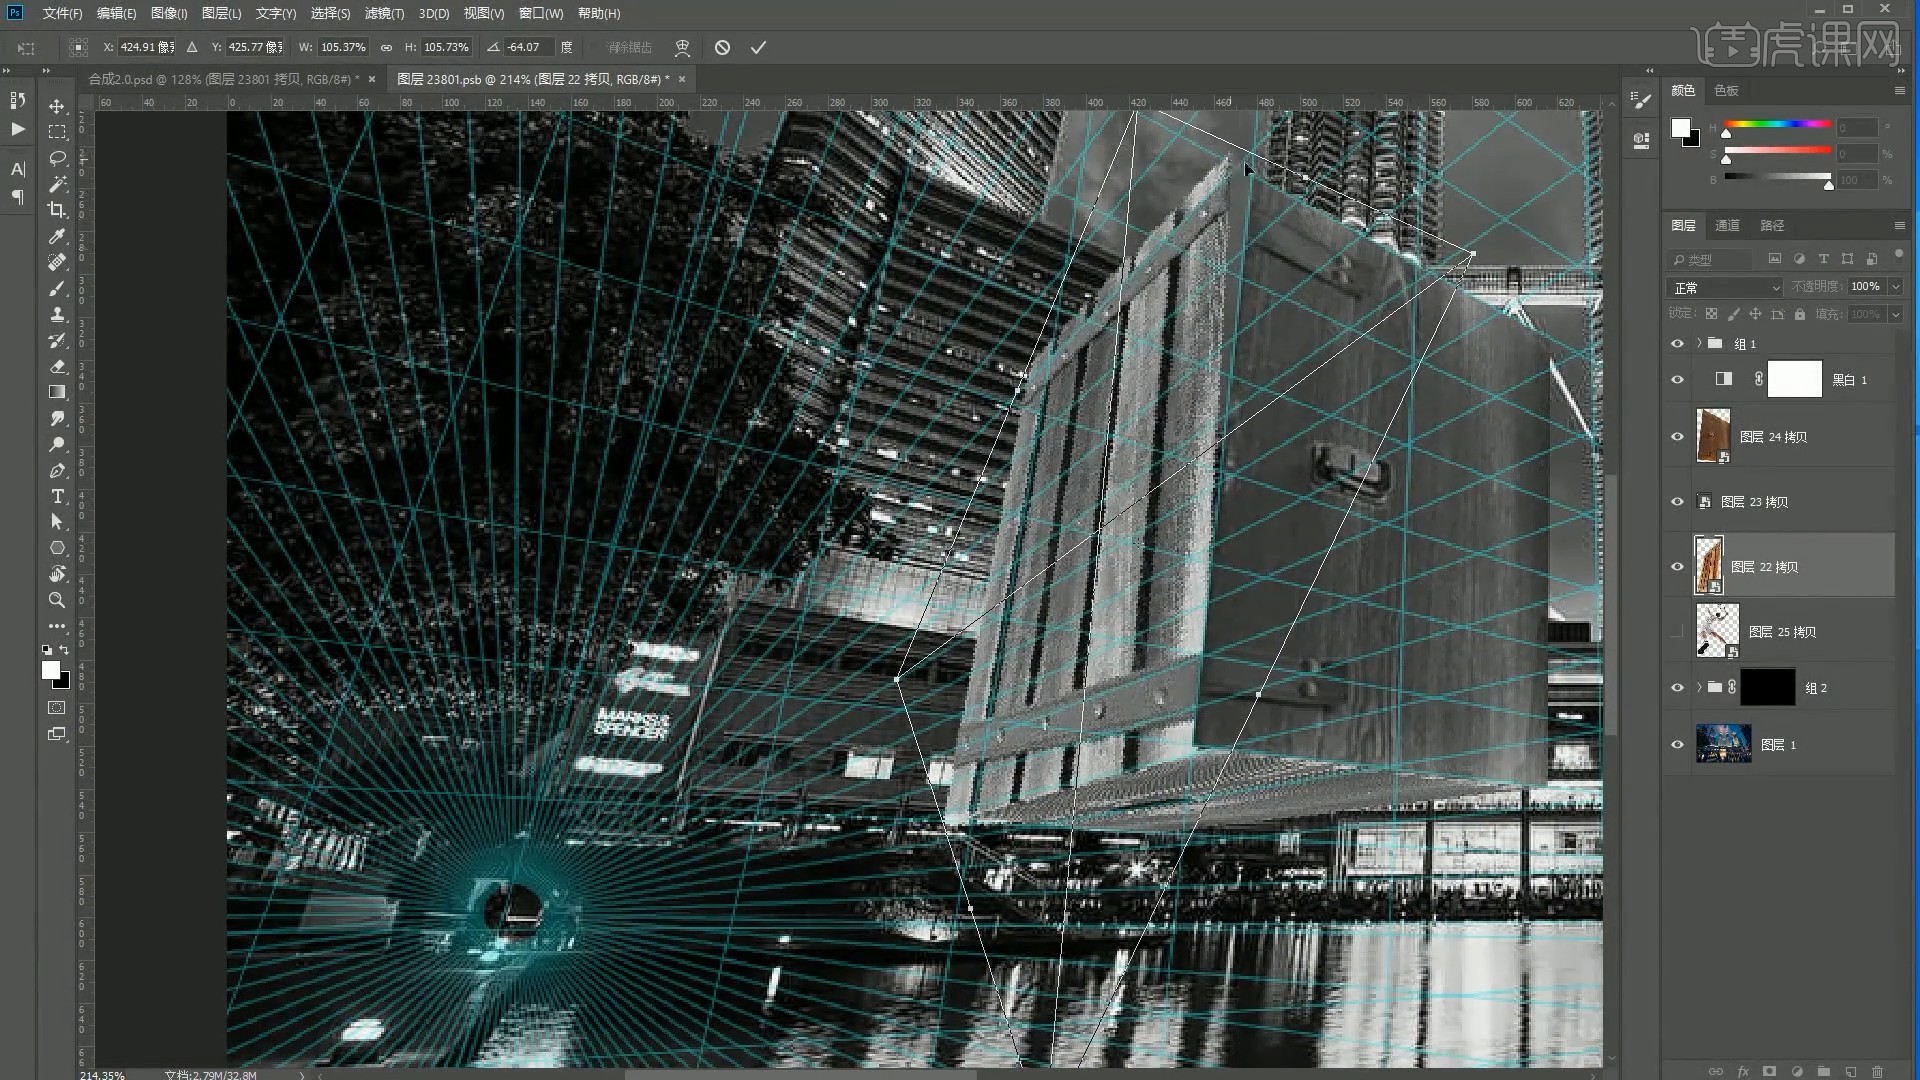1920x1080 pixels.
Task: Click the hue H slider bar
Action: point(1777,124)
